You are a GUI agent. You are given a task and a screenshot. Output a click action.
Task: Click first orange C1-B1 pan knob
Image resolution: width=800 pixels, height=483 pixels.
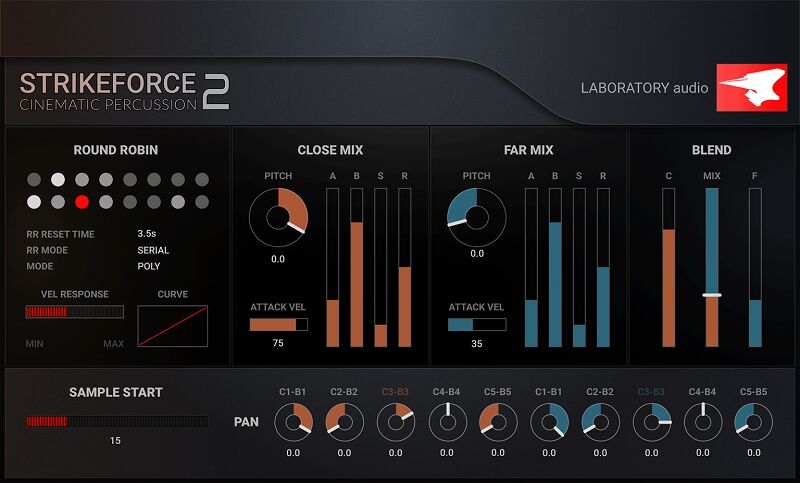pyautogui.click(x=293, y=422)
